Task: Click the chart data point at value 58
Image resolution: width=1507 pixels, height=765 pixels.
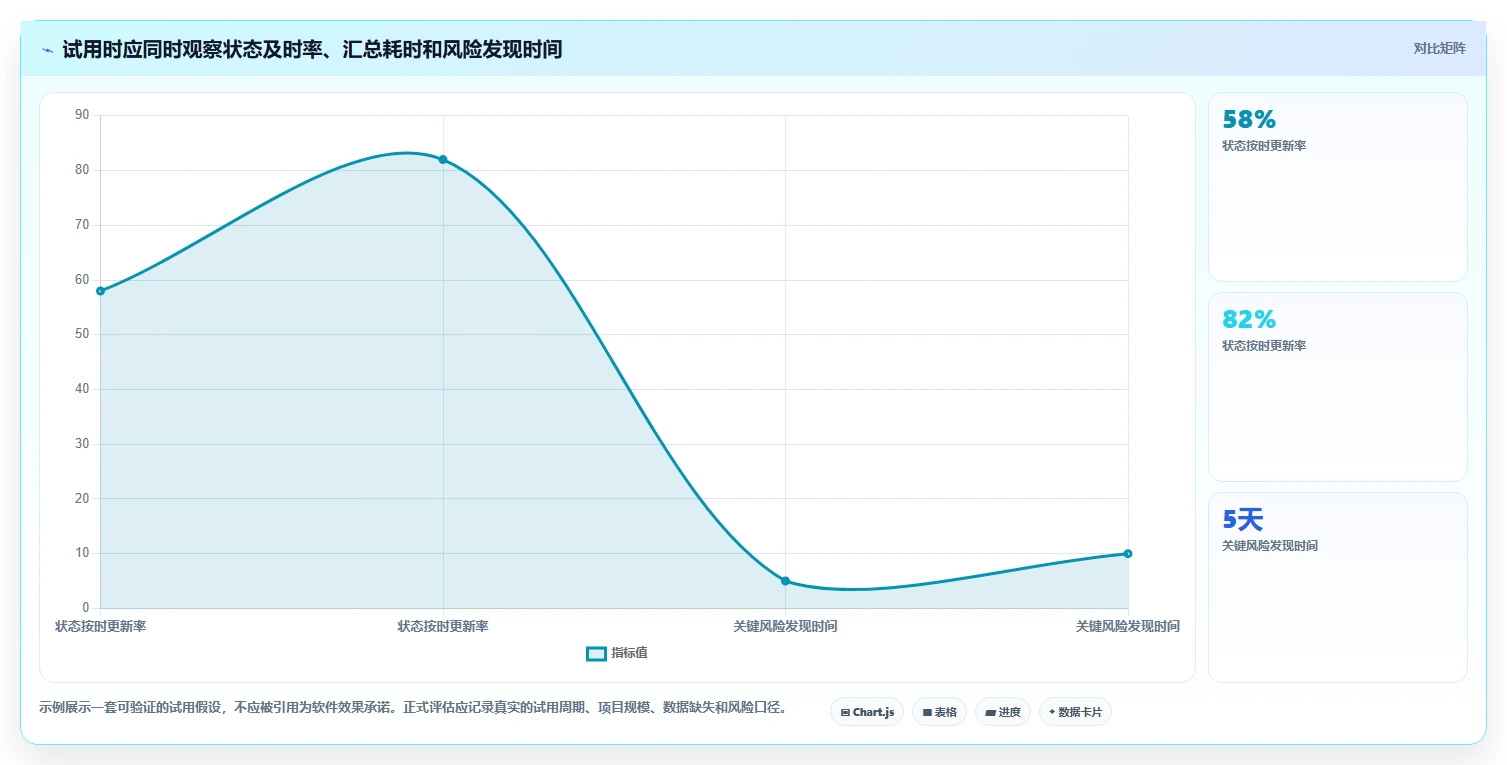Action: [100, 291]
